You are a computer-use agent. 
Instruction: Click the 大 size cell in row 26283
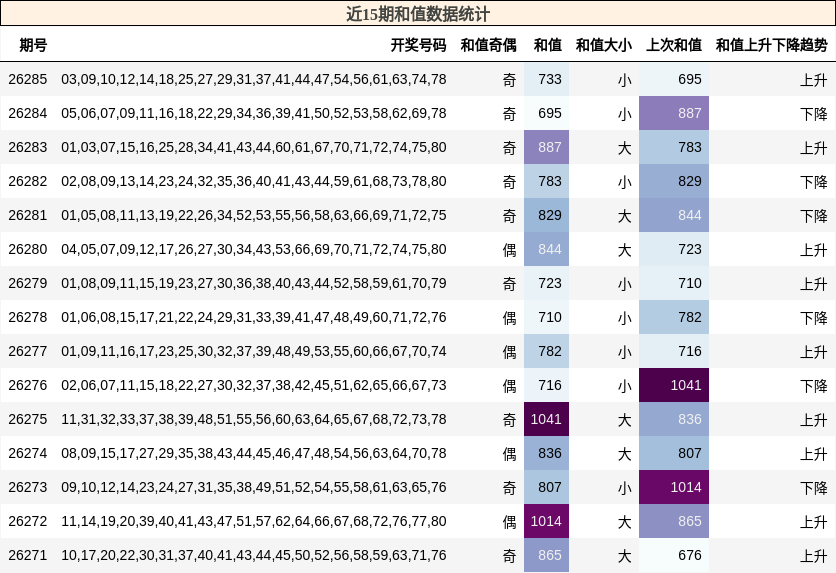click(624, 148)
